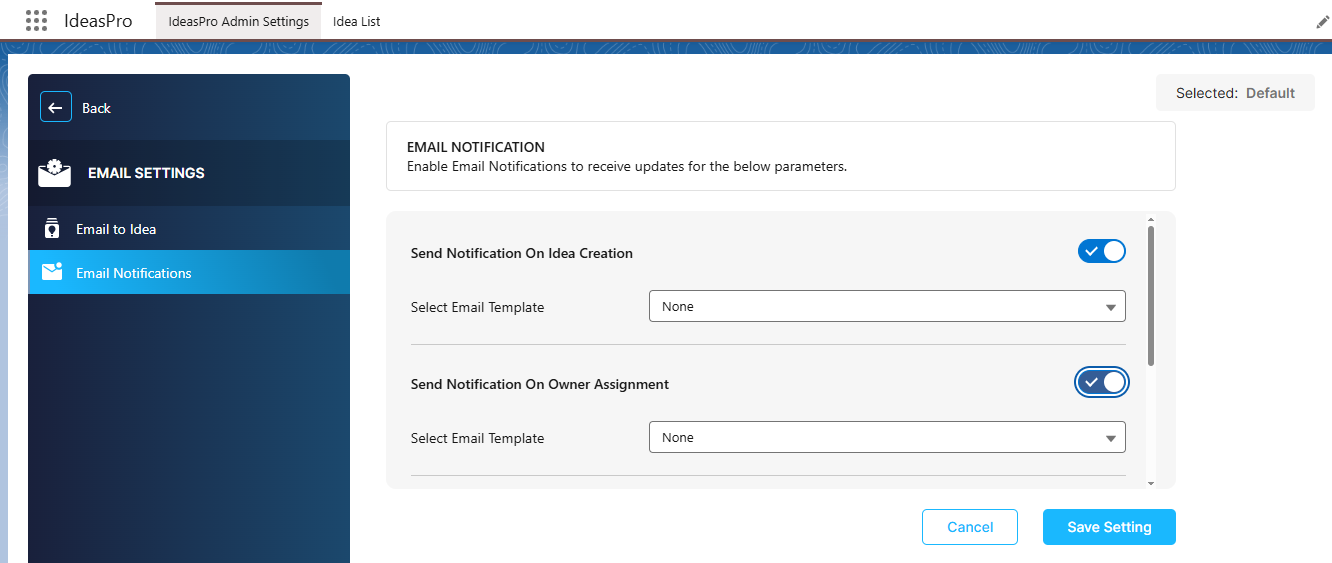Click the pencil edit icon at top right
Image resolution: width=1332 pixels, height=563 pixels.
1322,22
